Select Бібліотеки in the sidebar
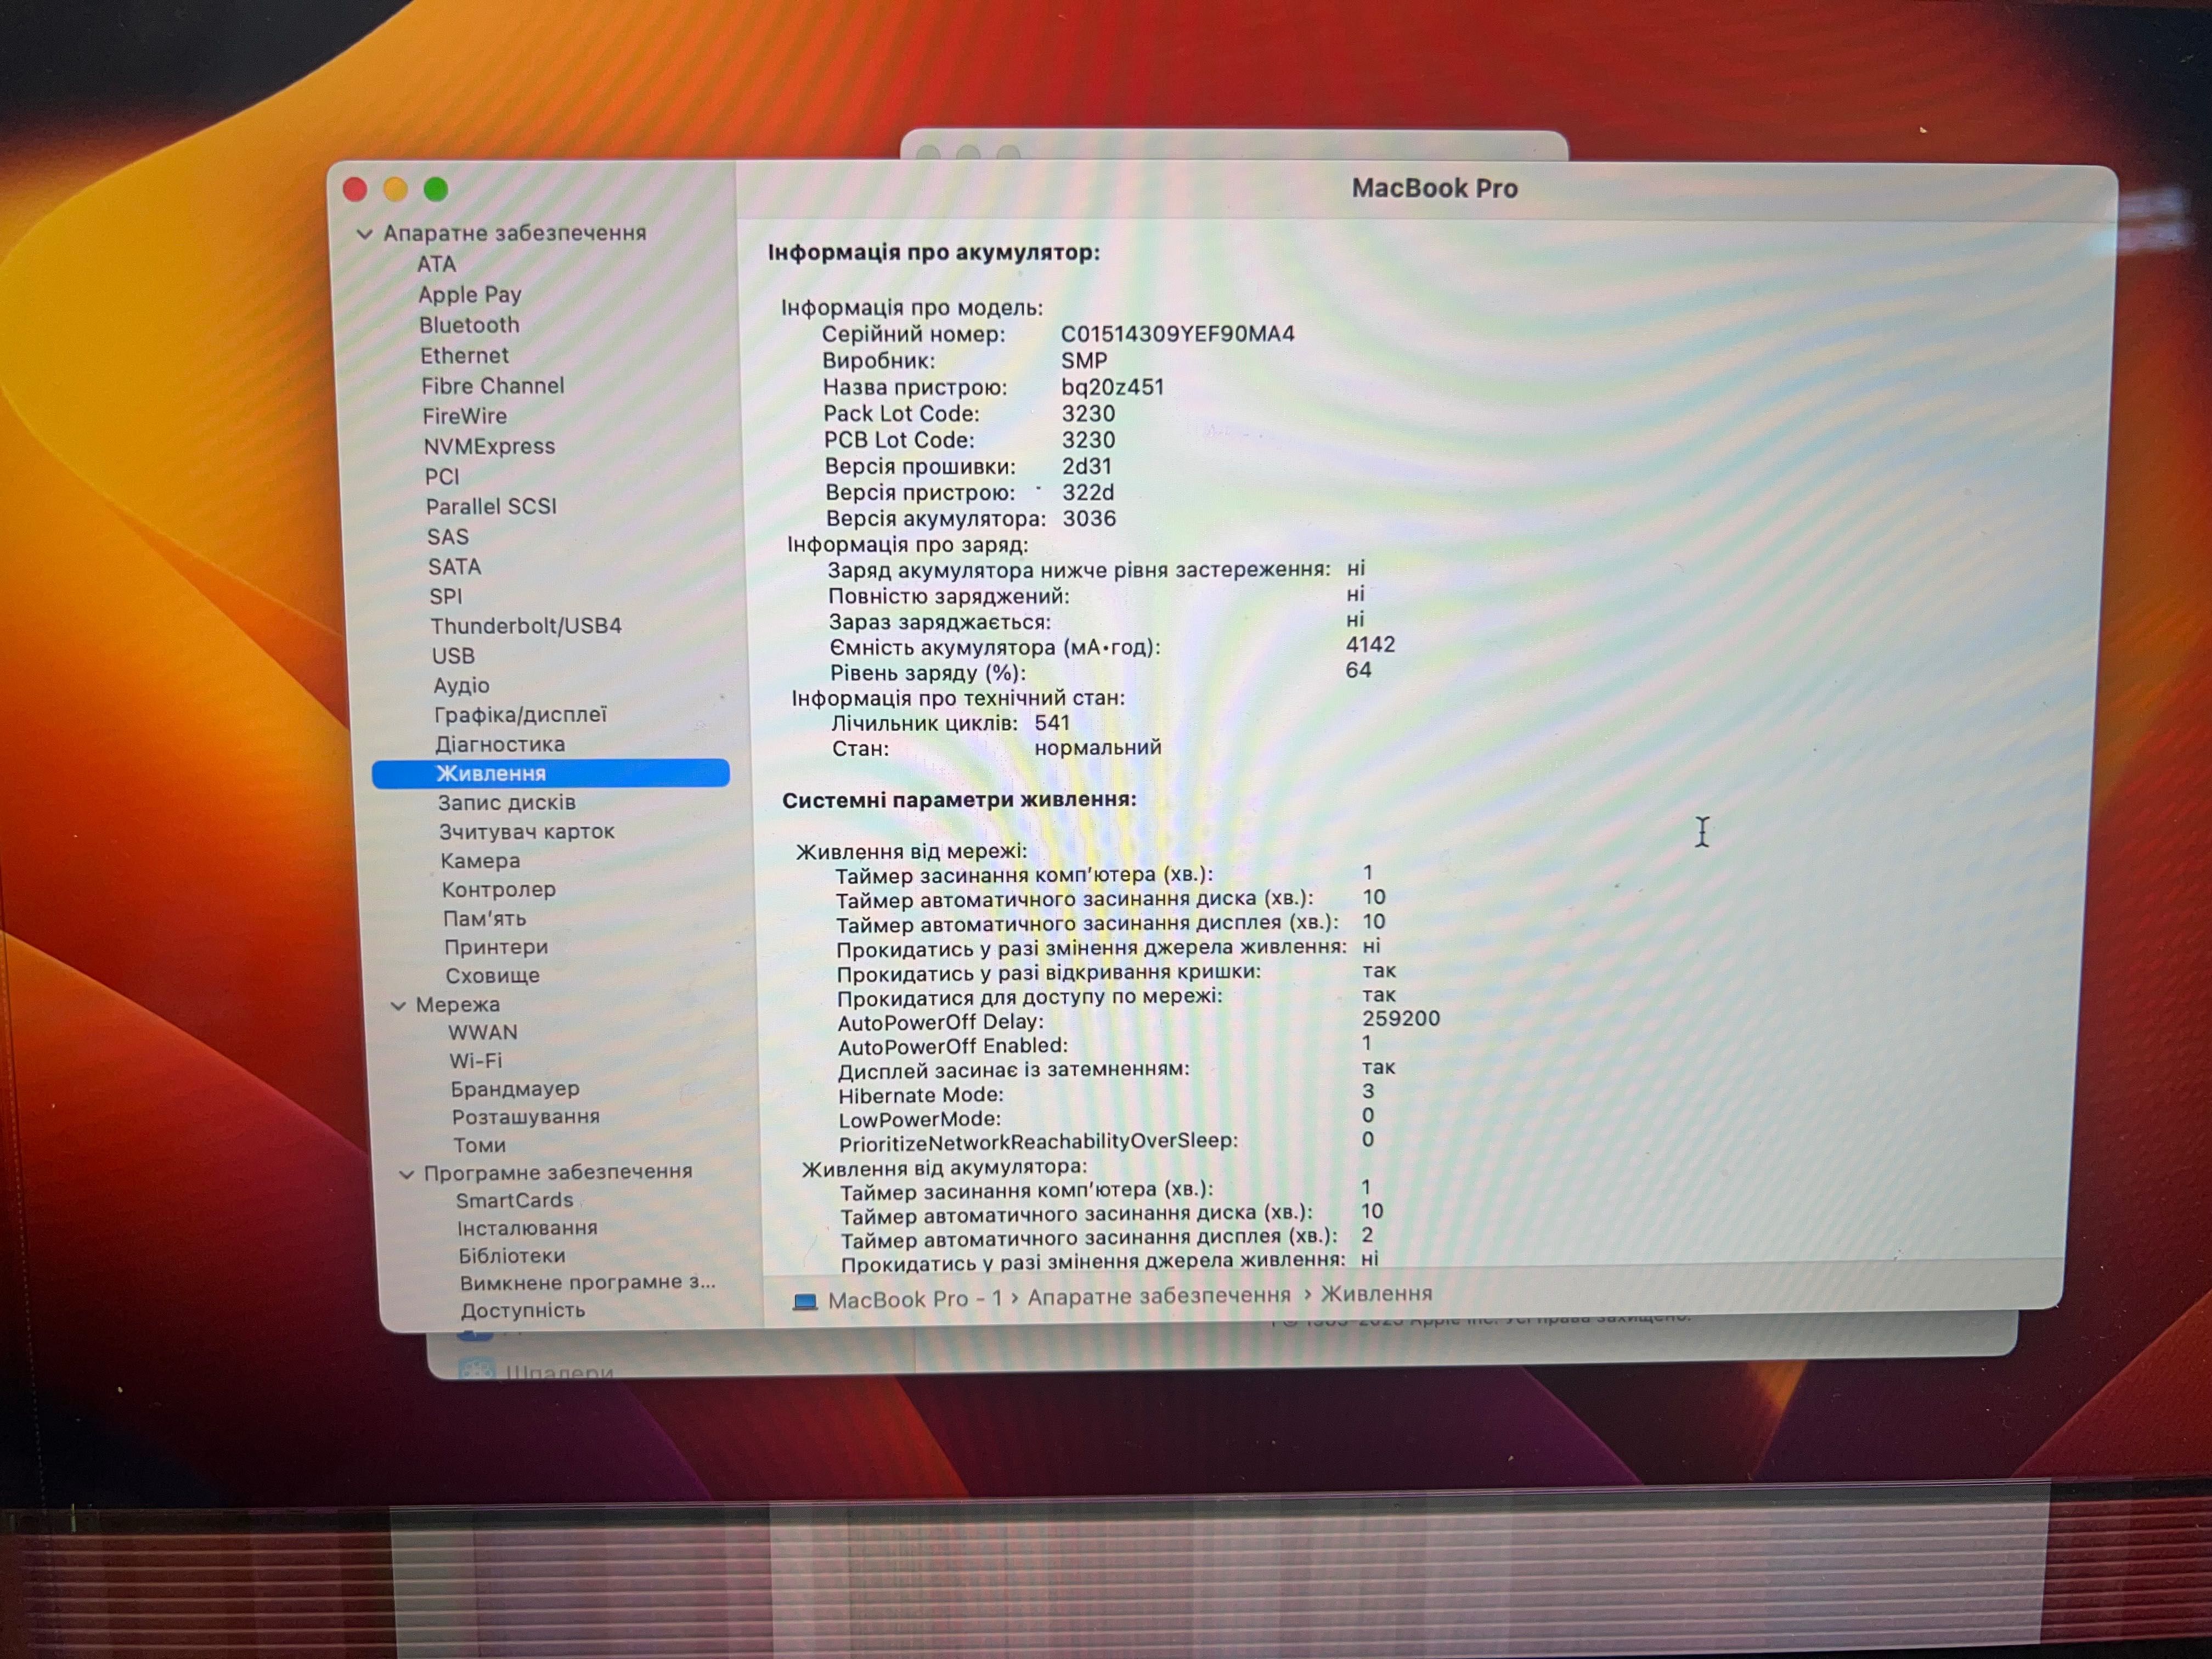The image size is (2212, 1659). coord(511,1257)
